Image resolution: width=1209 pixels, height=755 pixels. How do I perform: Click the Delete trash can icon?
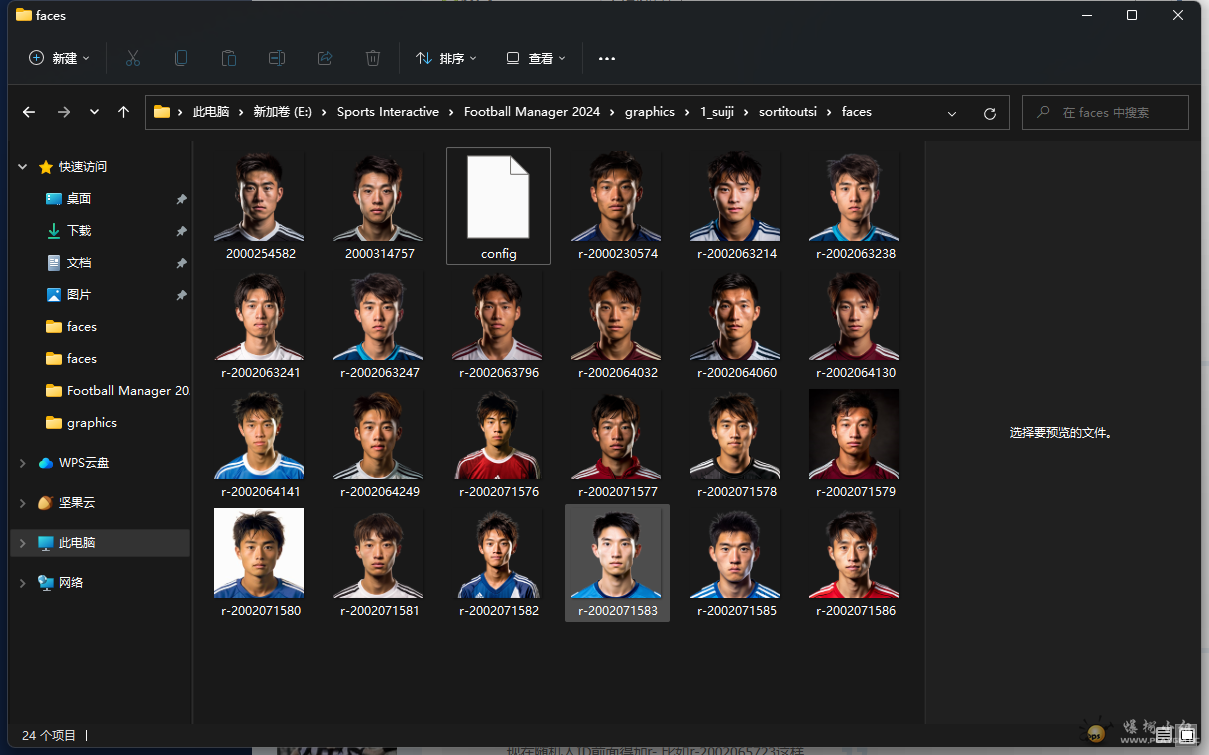373,58
